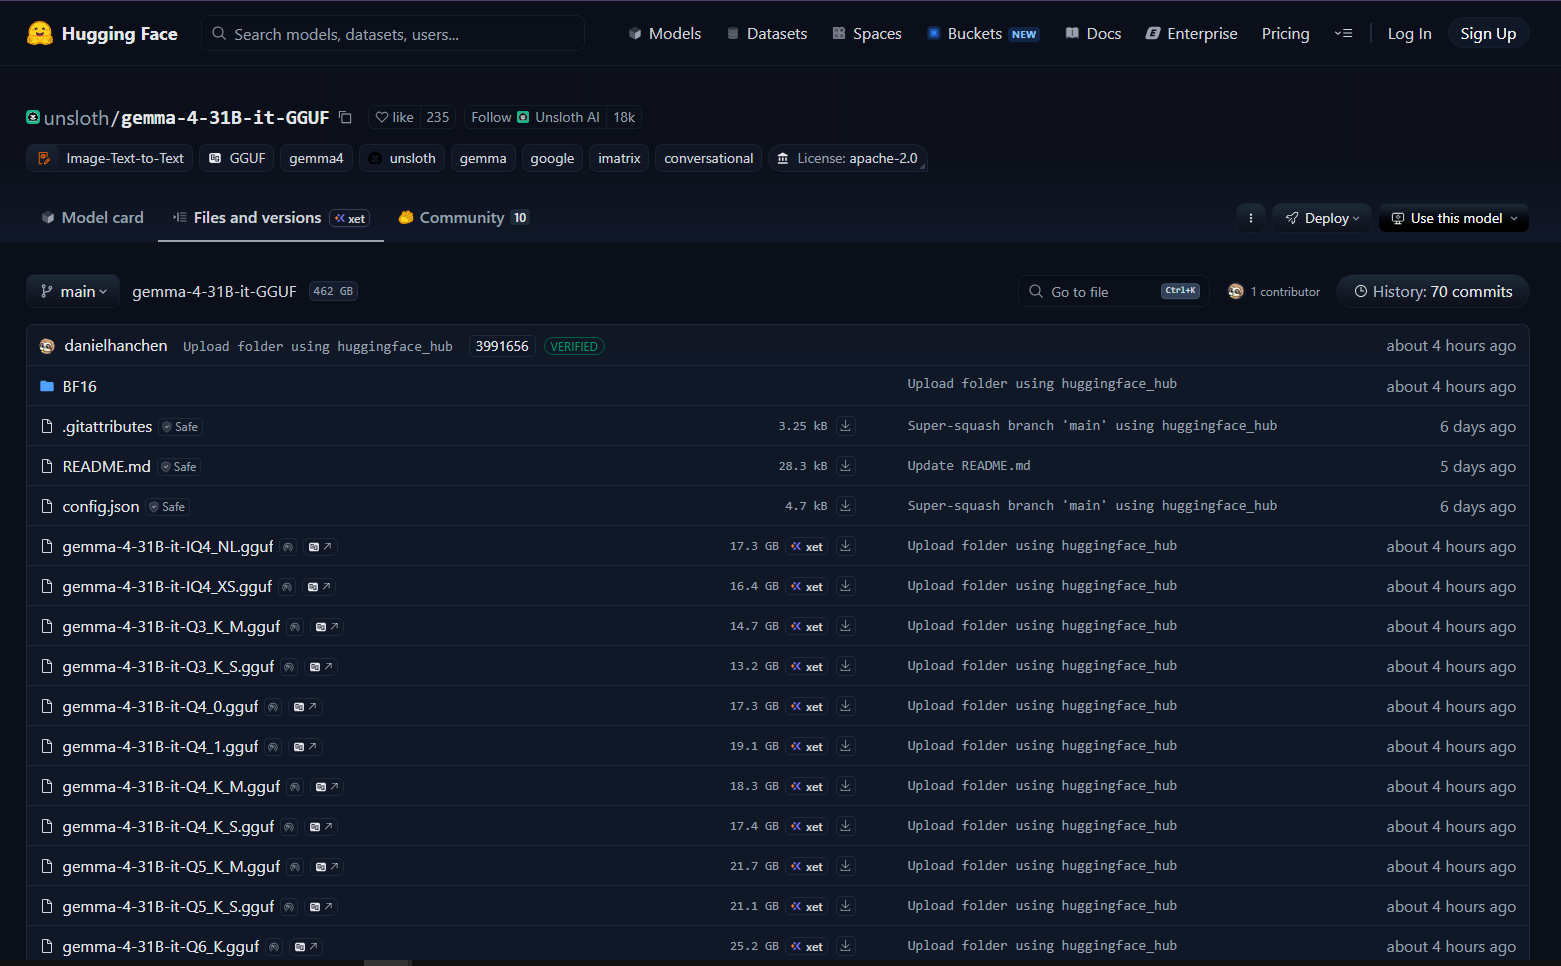Go to Models in the navigation bar
This screenshot has width=1561, height=966.
point(665,33)
